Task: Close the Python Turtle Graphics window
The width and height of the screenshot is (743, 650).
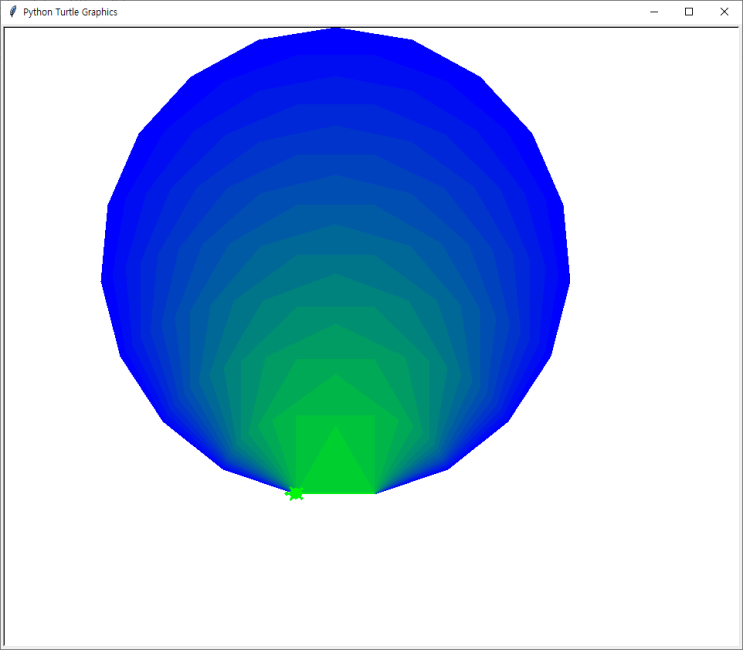Action: 724,12
